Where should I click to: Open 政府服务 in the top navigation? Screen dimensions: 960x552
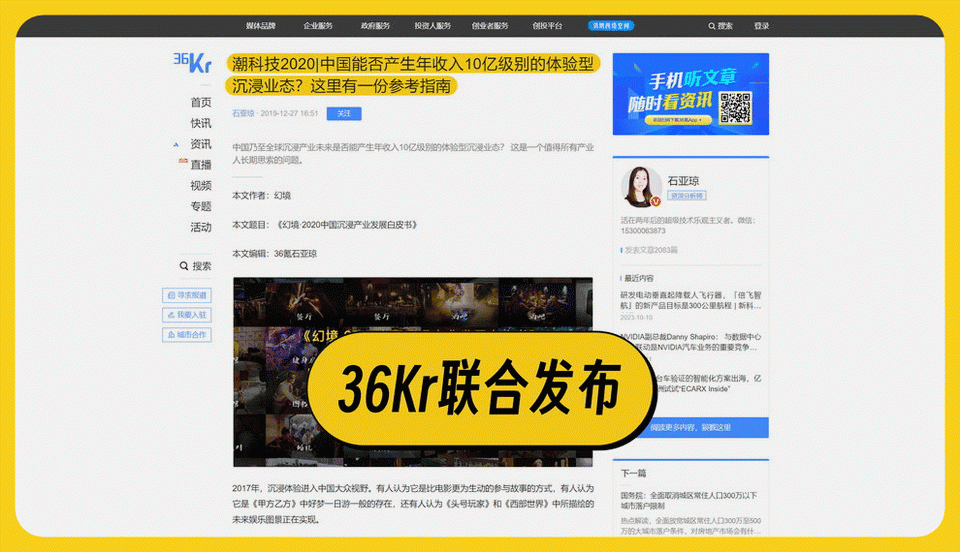tap(375, 26)
